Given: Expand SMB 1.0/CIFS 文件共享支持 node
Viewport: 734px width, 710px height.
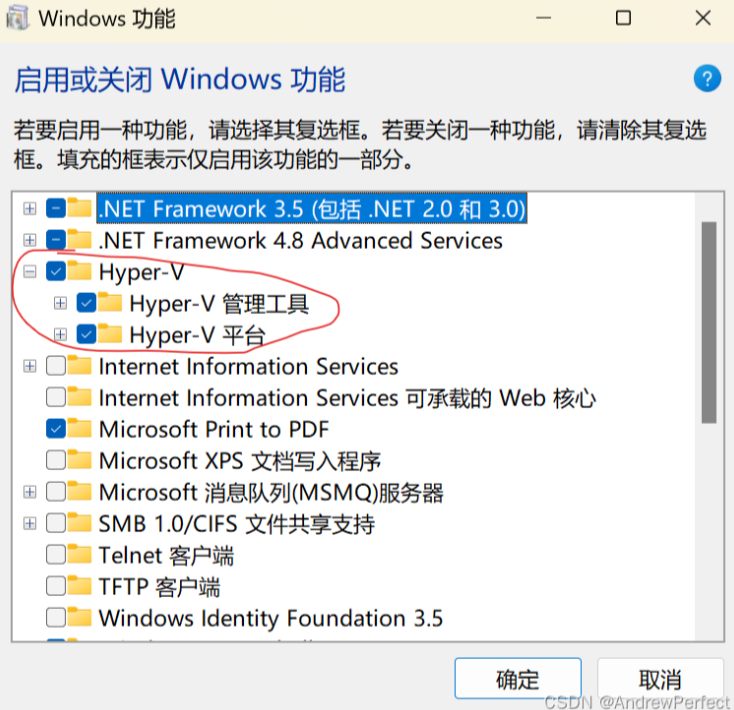Looking at the screenshot, I should point(29,523).
